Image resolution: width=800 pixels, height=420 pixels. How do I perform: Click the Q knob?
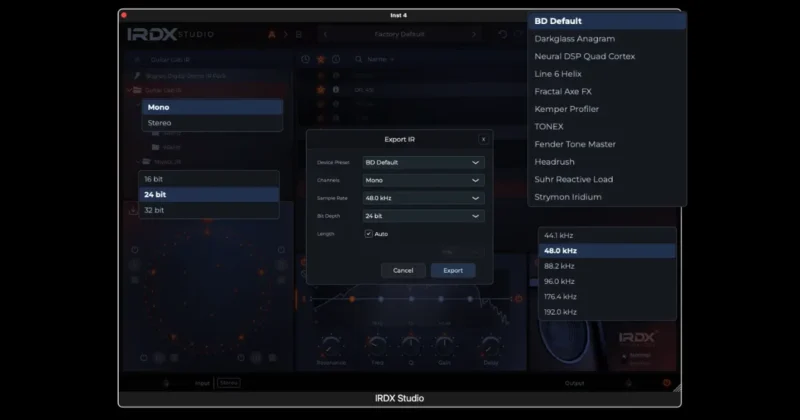point(411,347)
